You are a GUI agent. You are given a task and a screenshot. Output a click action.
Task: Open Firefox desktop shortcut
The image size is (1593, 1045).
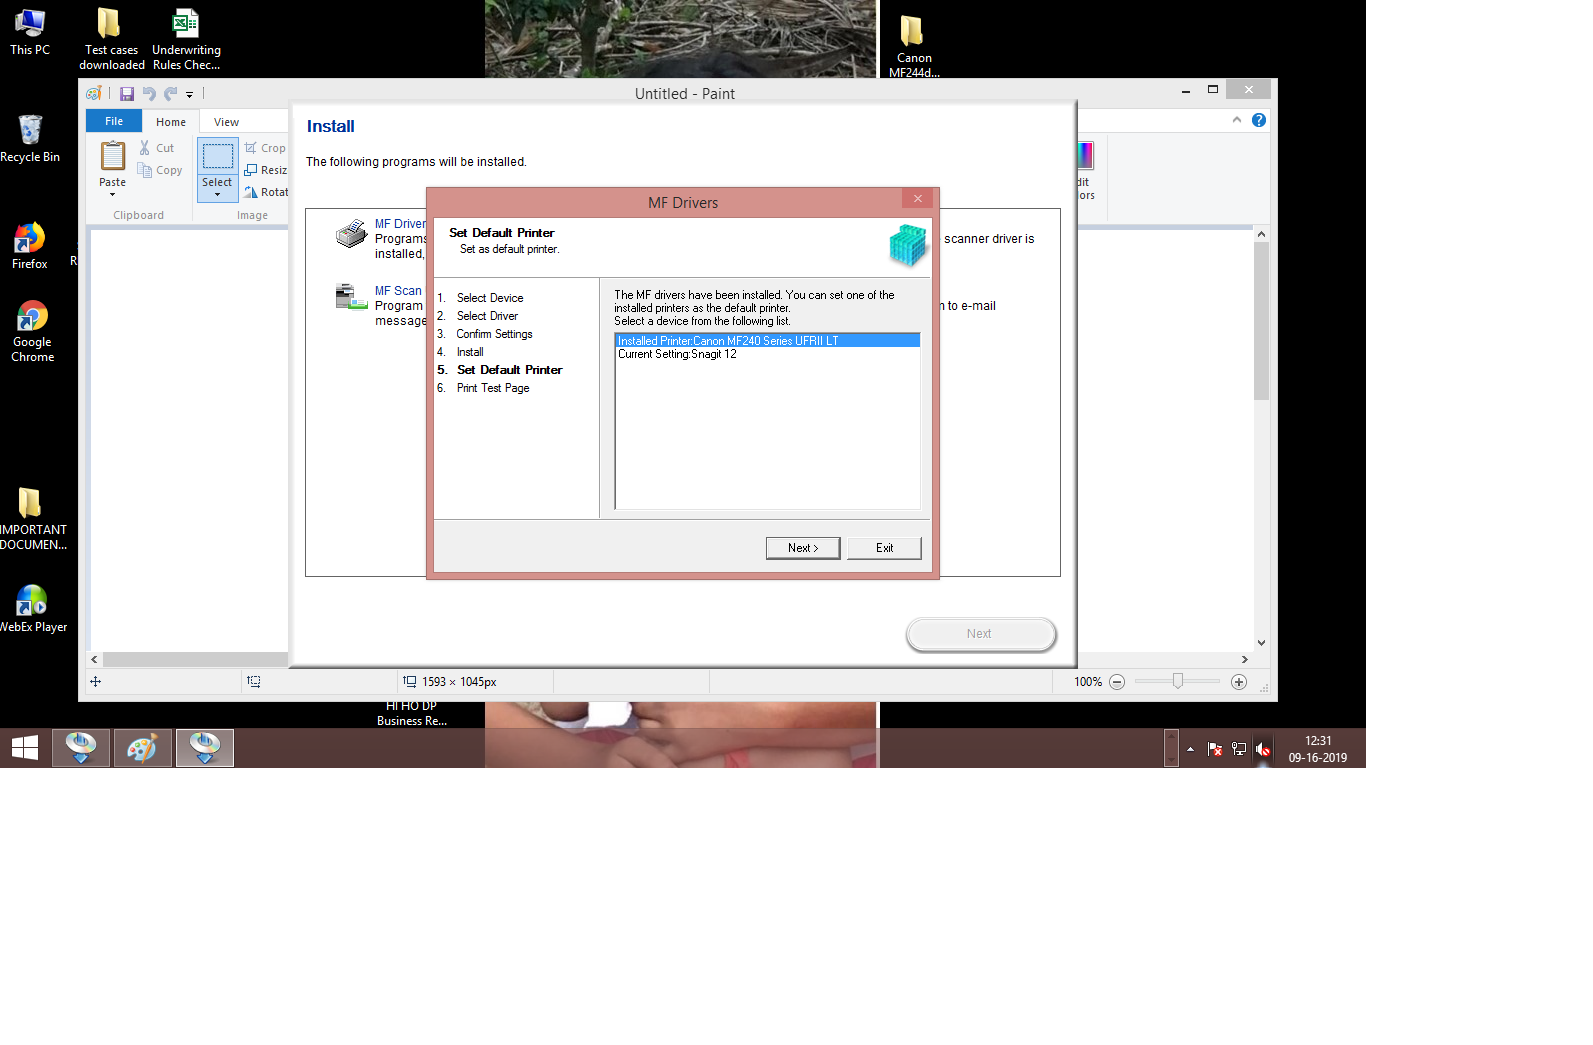[30, 246]
